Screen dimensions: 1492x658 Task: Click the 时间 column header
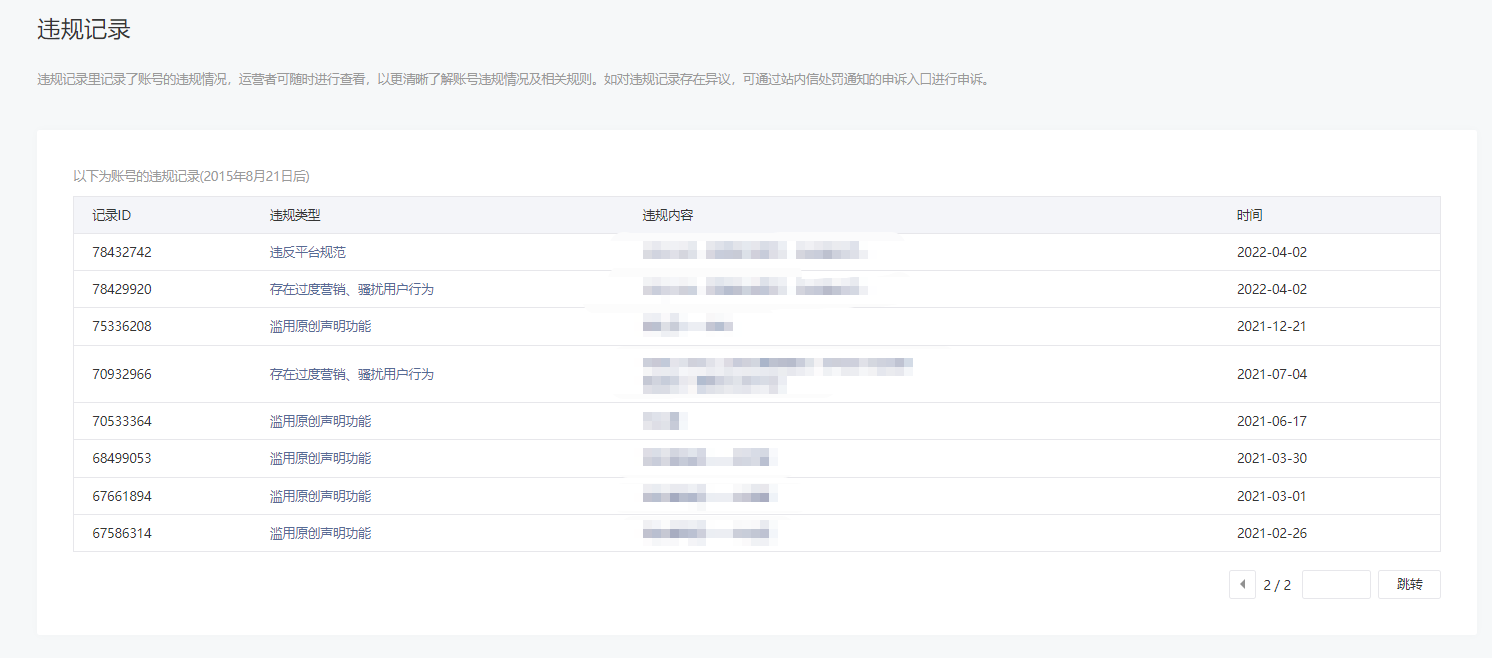point(1249,215)
